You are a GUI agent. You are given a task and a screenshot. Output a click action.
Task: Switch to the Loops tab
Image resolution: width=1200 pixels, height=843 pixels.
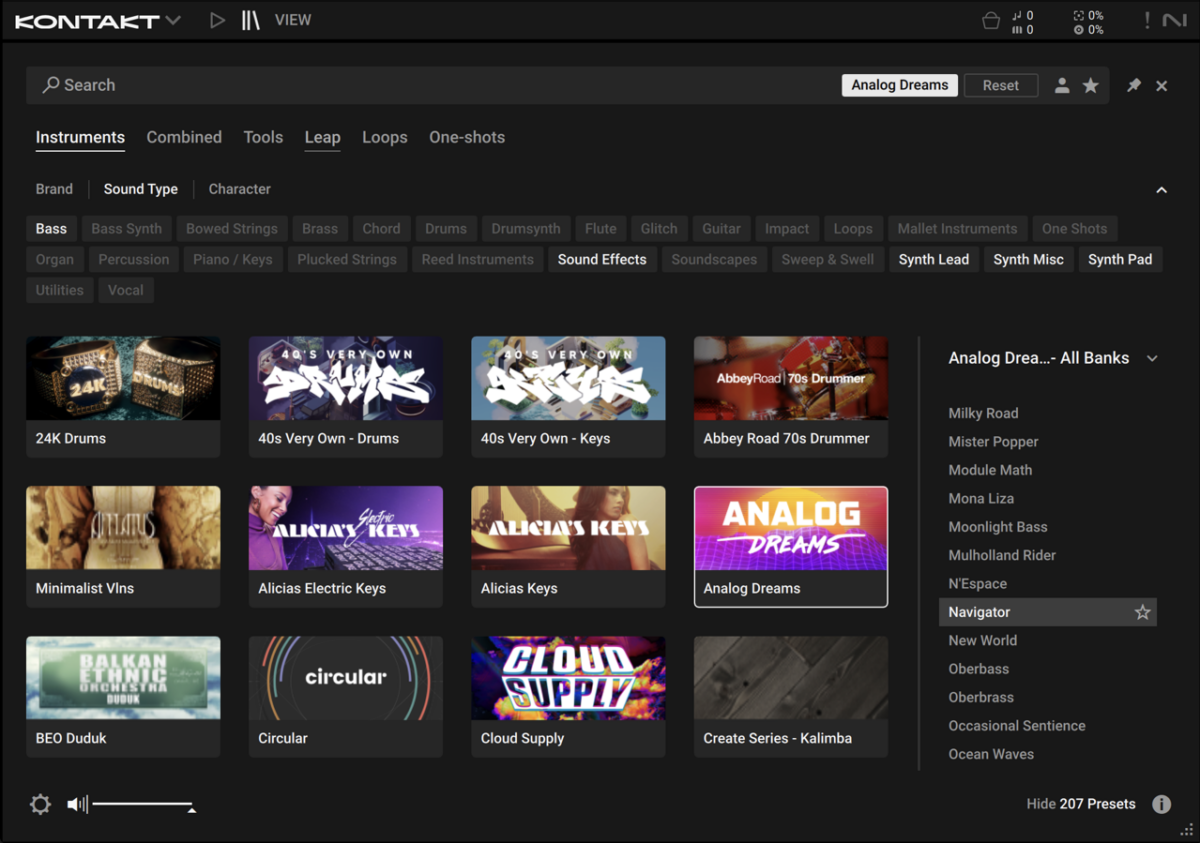pos(384,138)
